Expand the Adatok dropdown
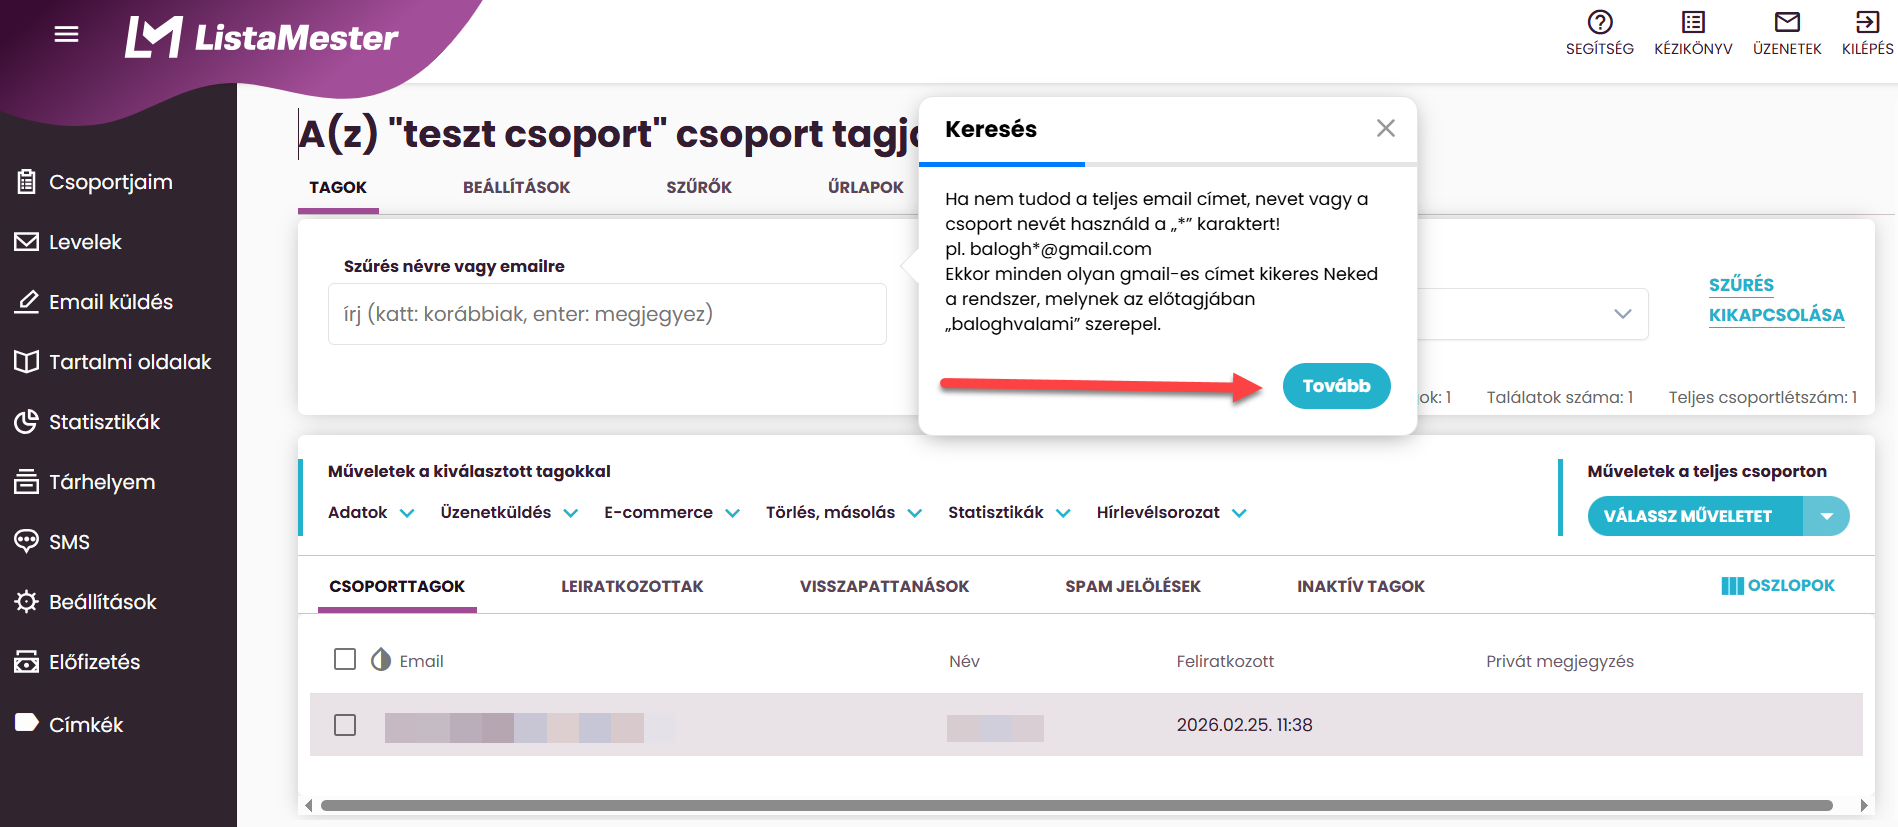Screen dimensions: 1898x827 371,513
